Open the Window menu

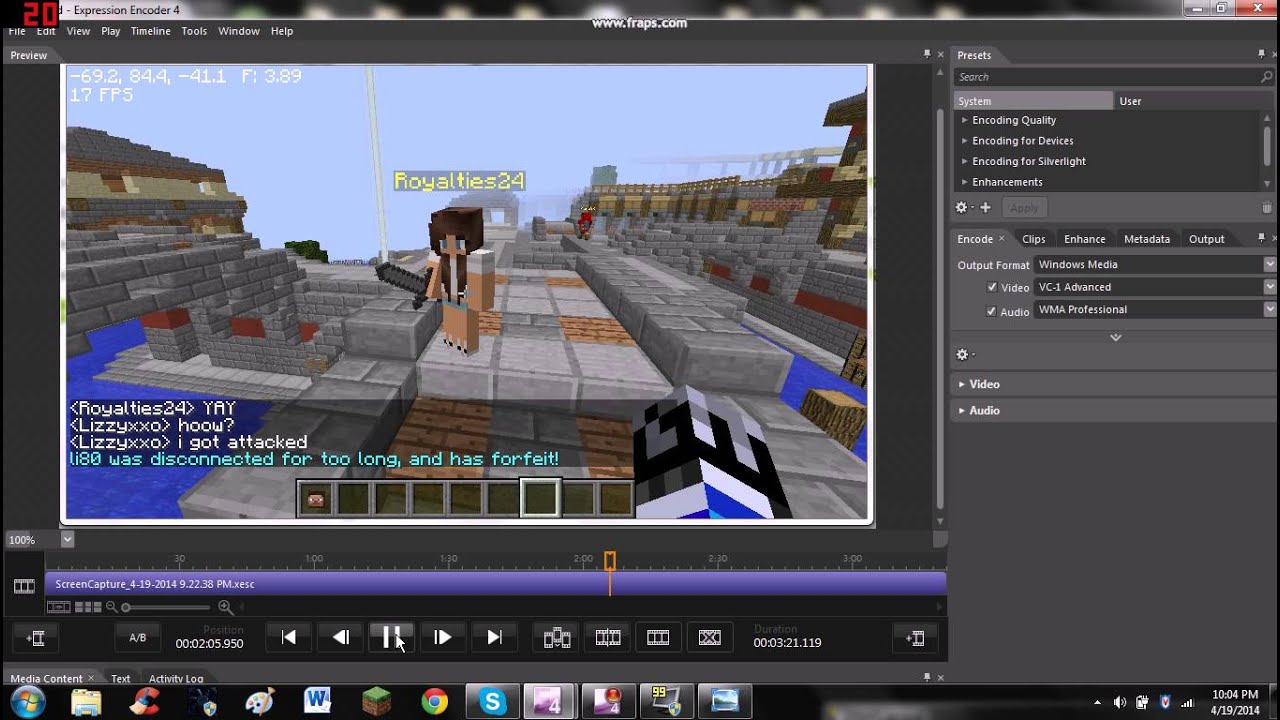click(x=239, y=31)
